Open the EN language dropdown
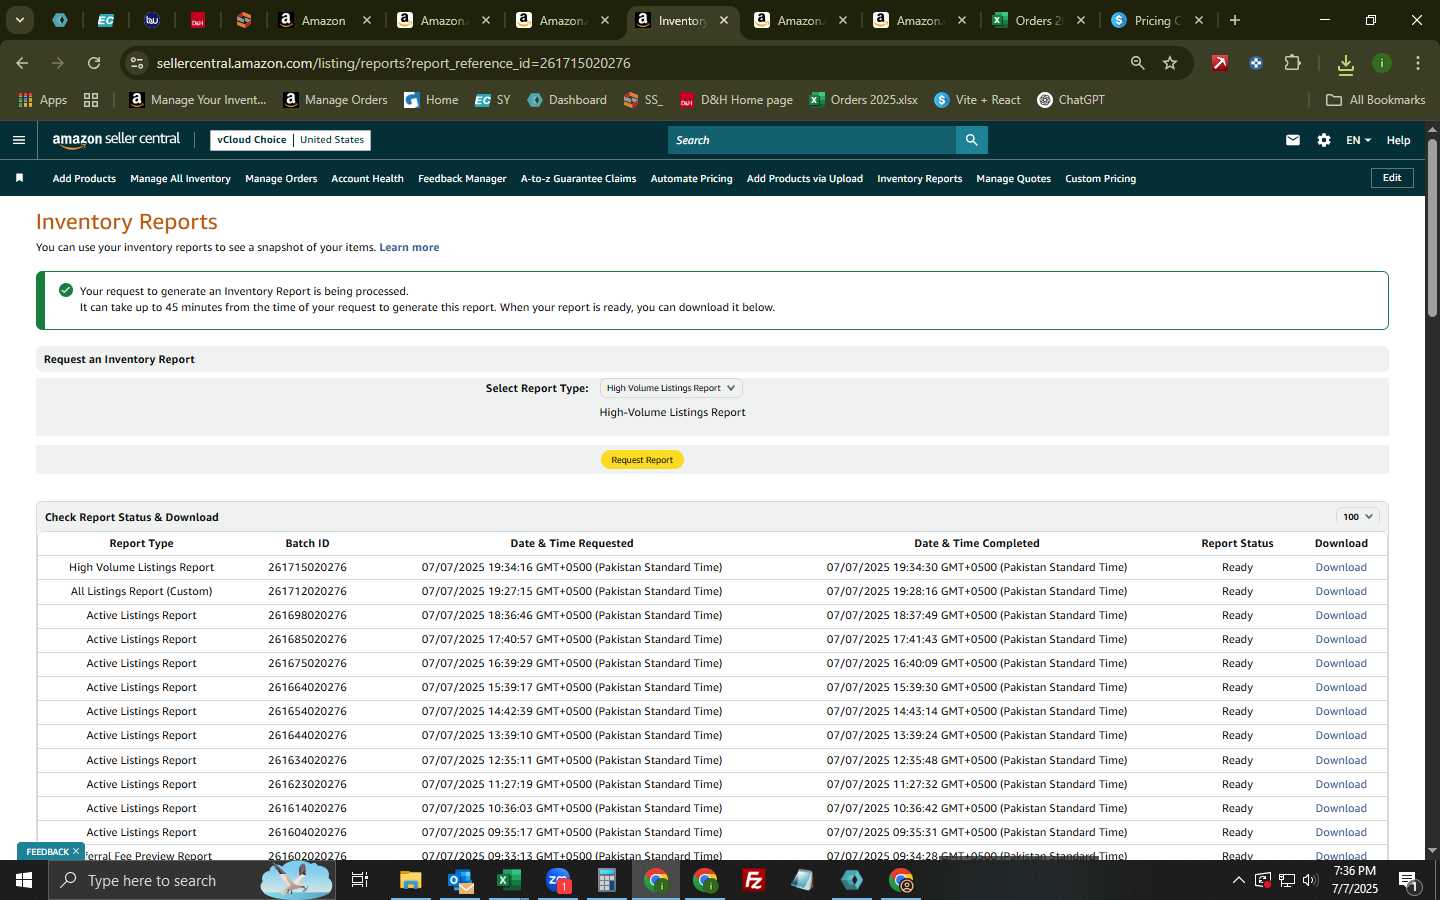This screenshot has height=900, width=1440. pos(1358,140)
